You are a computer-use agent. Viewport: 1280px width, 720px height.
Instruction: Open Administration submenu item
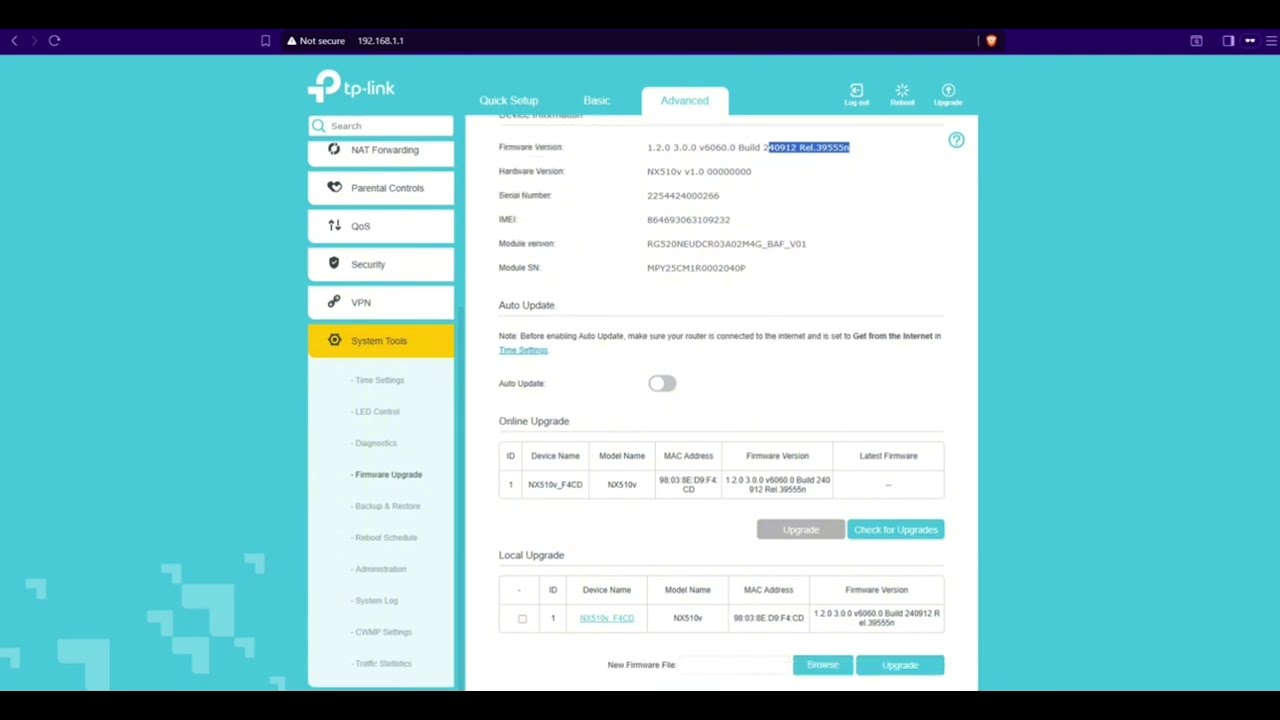[379, 569]
